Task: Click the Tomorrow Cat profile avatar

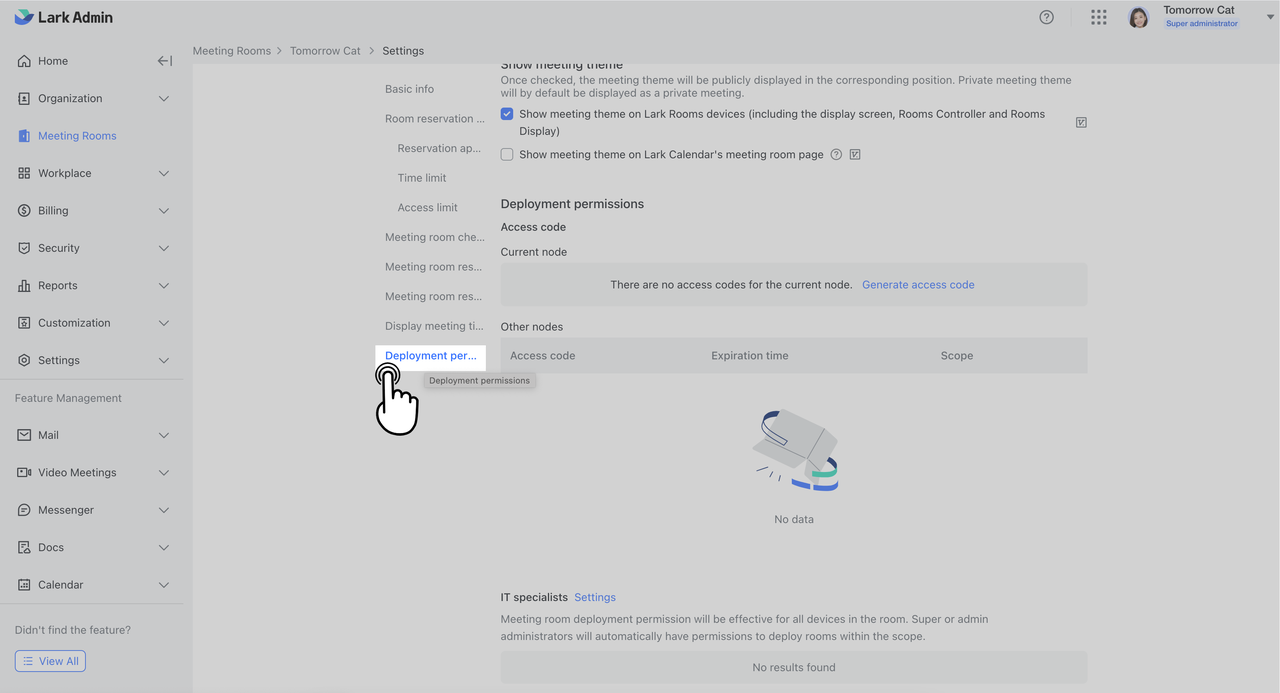Action: click(1138, 17)
